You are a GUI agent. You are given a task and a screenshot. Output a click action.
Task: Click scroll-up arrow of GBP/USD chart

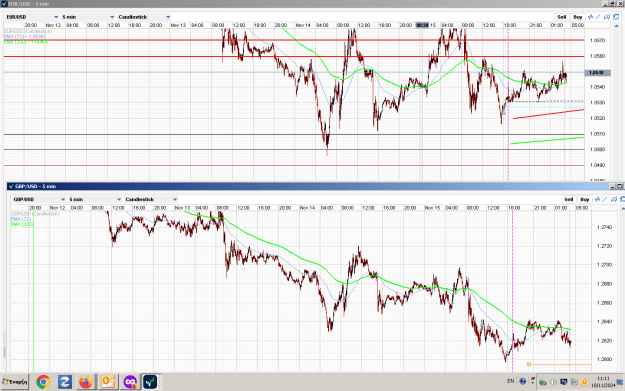(622, 208)
